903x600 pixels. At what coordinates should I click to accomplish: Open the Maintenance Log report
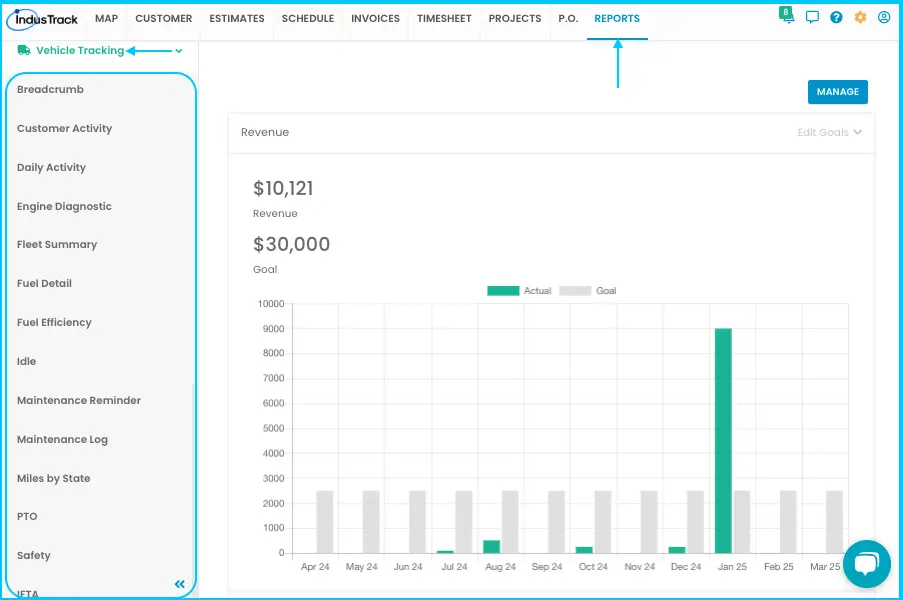click(x=62, y=439)
